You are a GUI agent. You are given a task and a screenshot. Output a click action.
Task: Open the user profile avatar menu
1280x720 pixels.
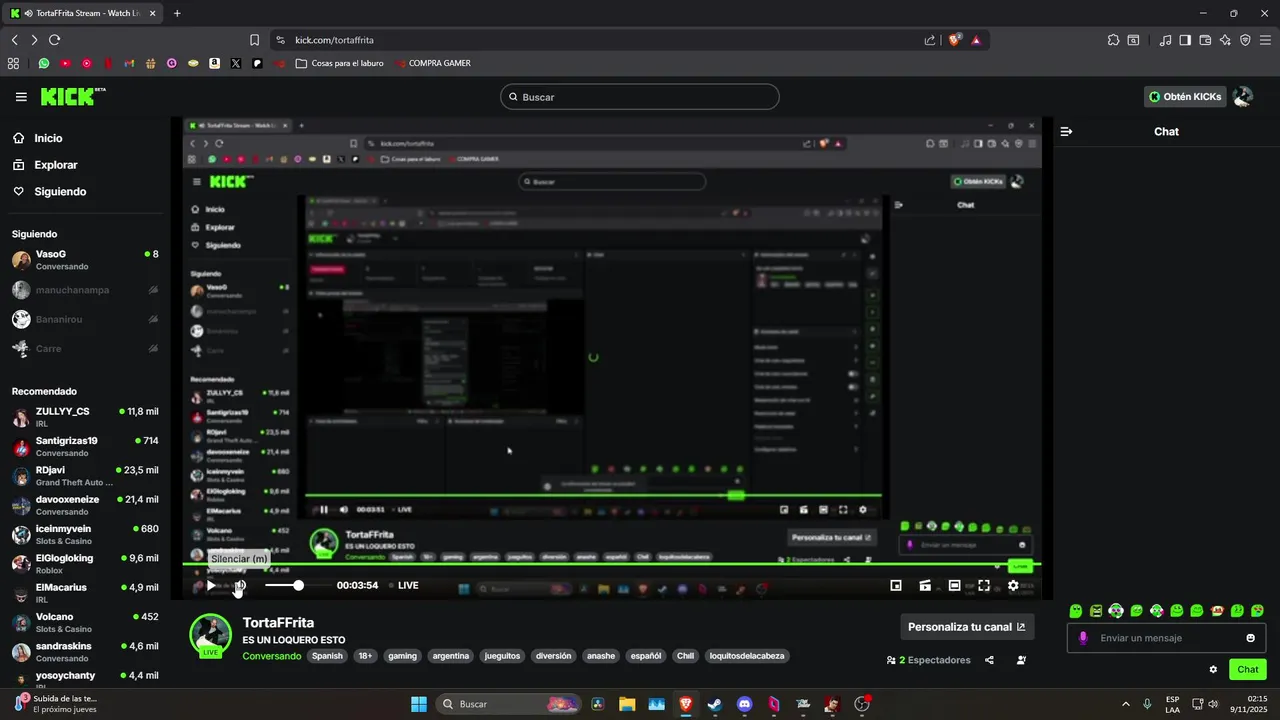[1242, 97]
